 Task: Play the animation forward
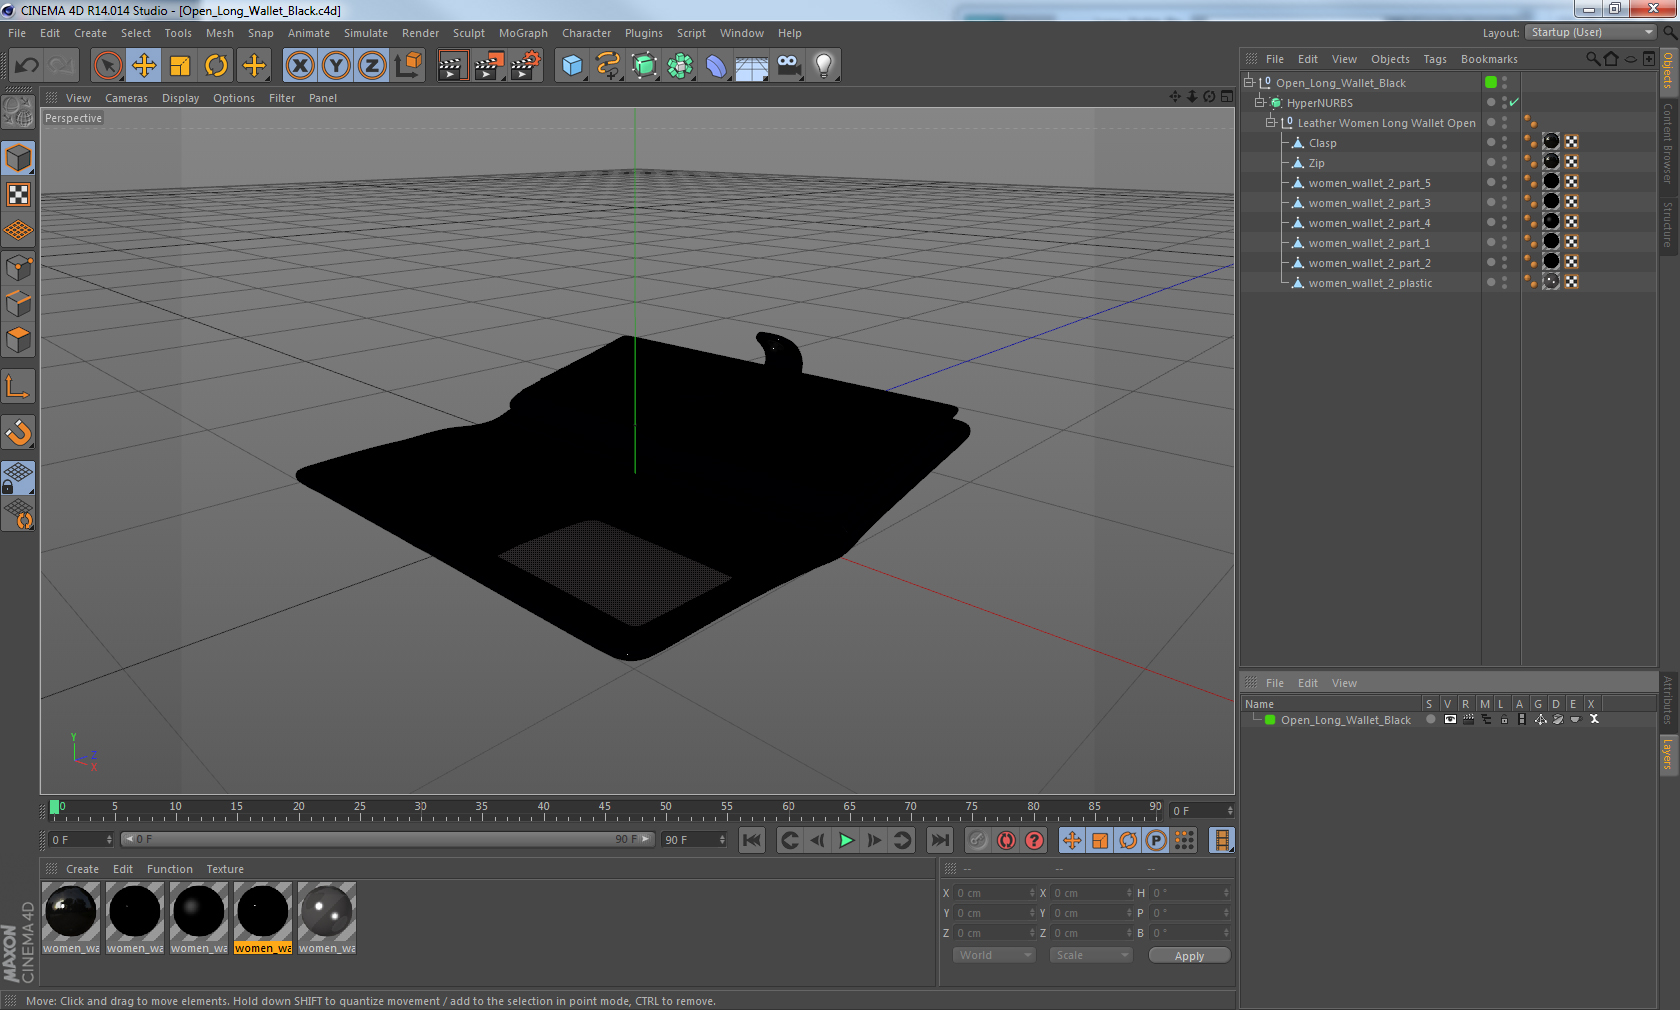coord(846,840)
